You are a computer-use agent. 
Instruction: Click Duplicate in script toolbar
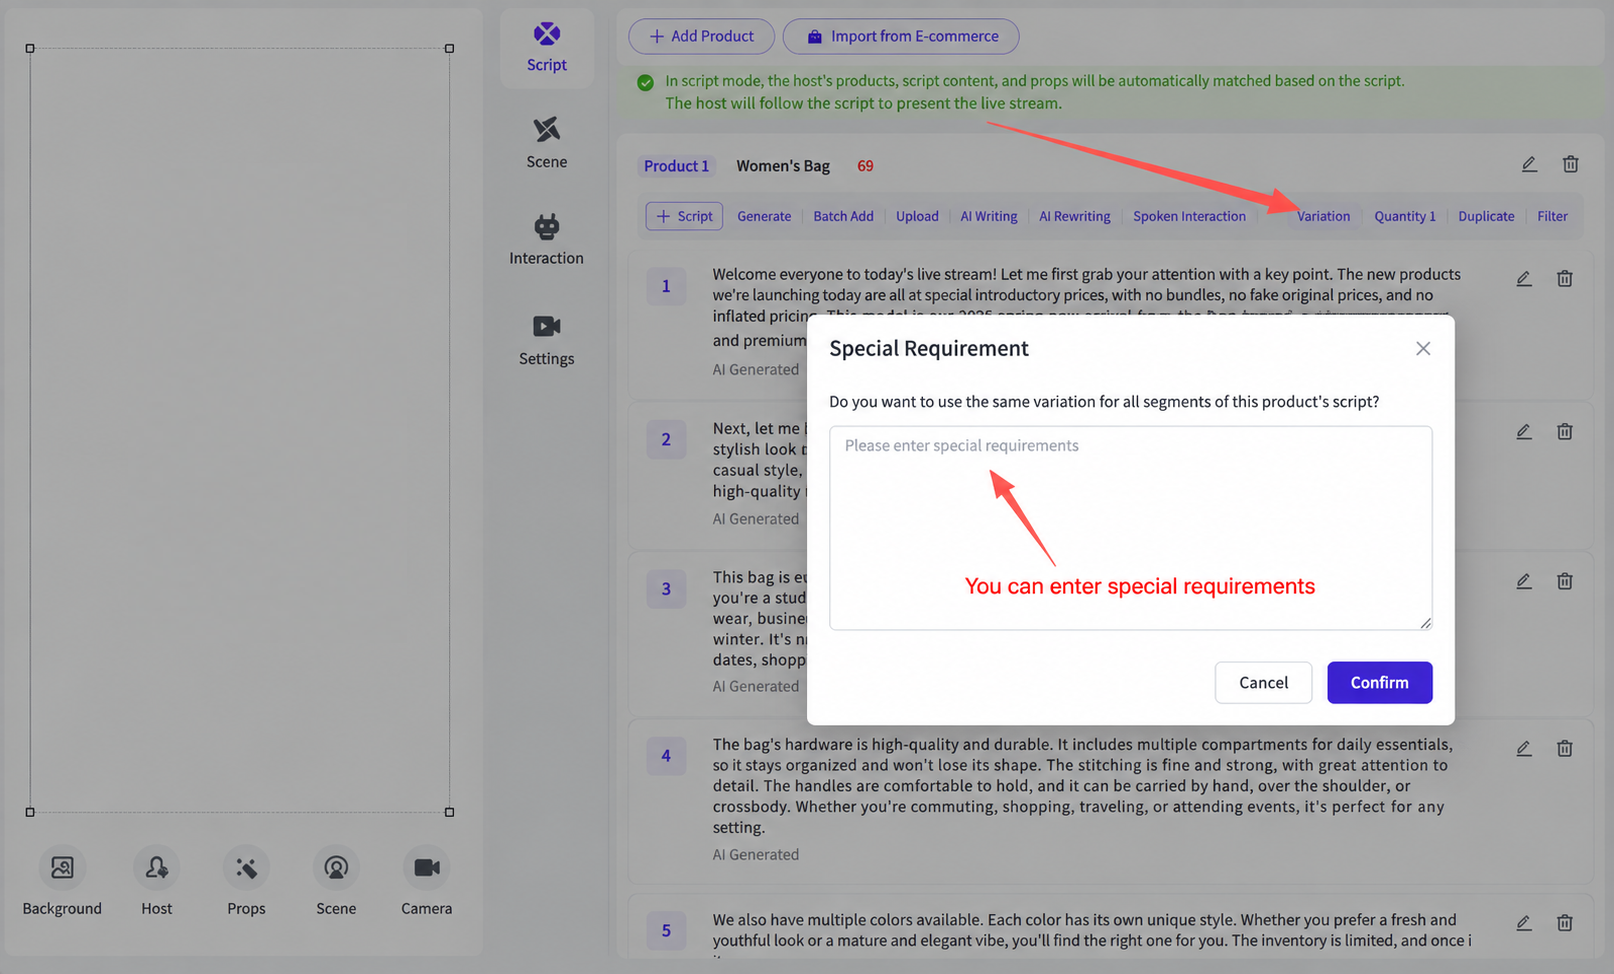pos(1486,216)
